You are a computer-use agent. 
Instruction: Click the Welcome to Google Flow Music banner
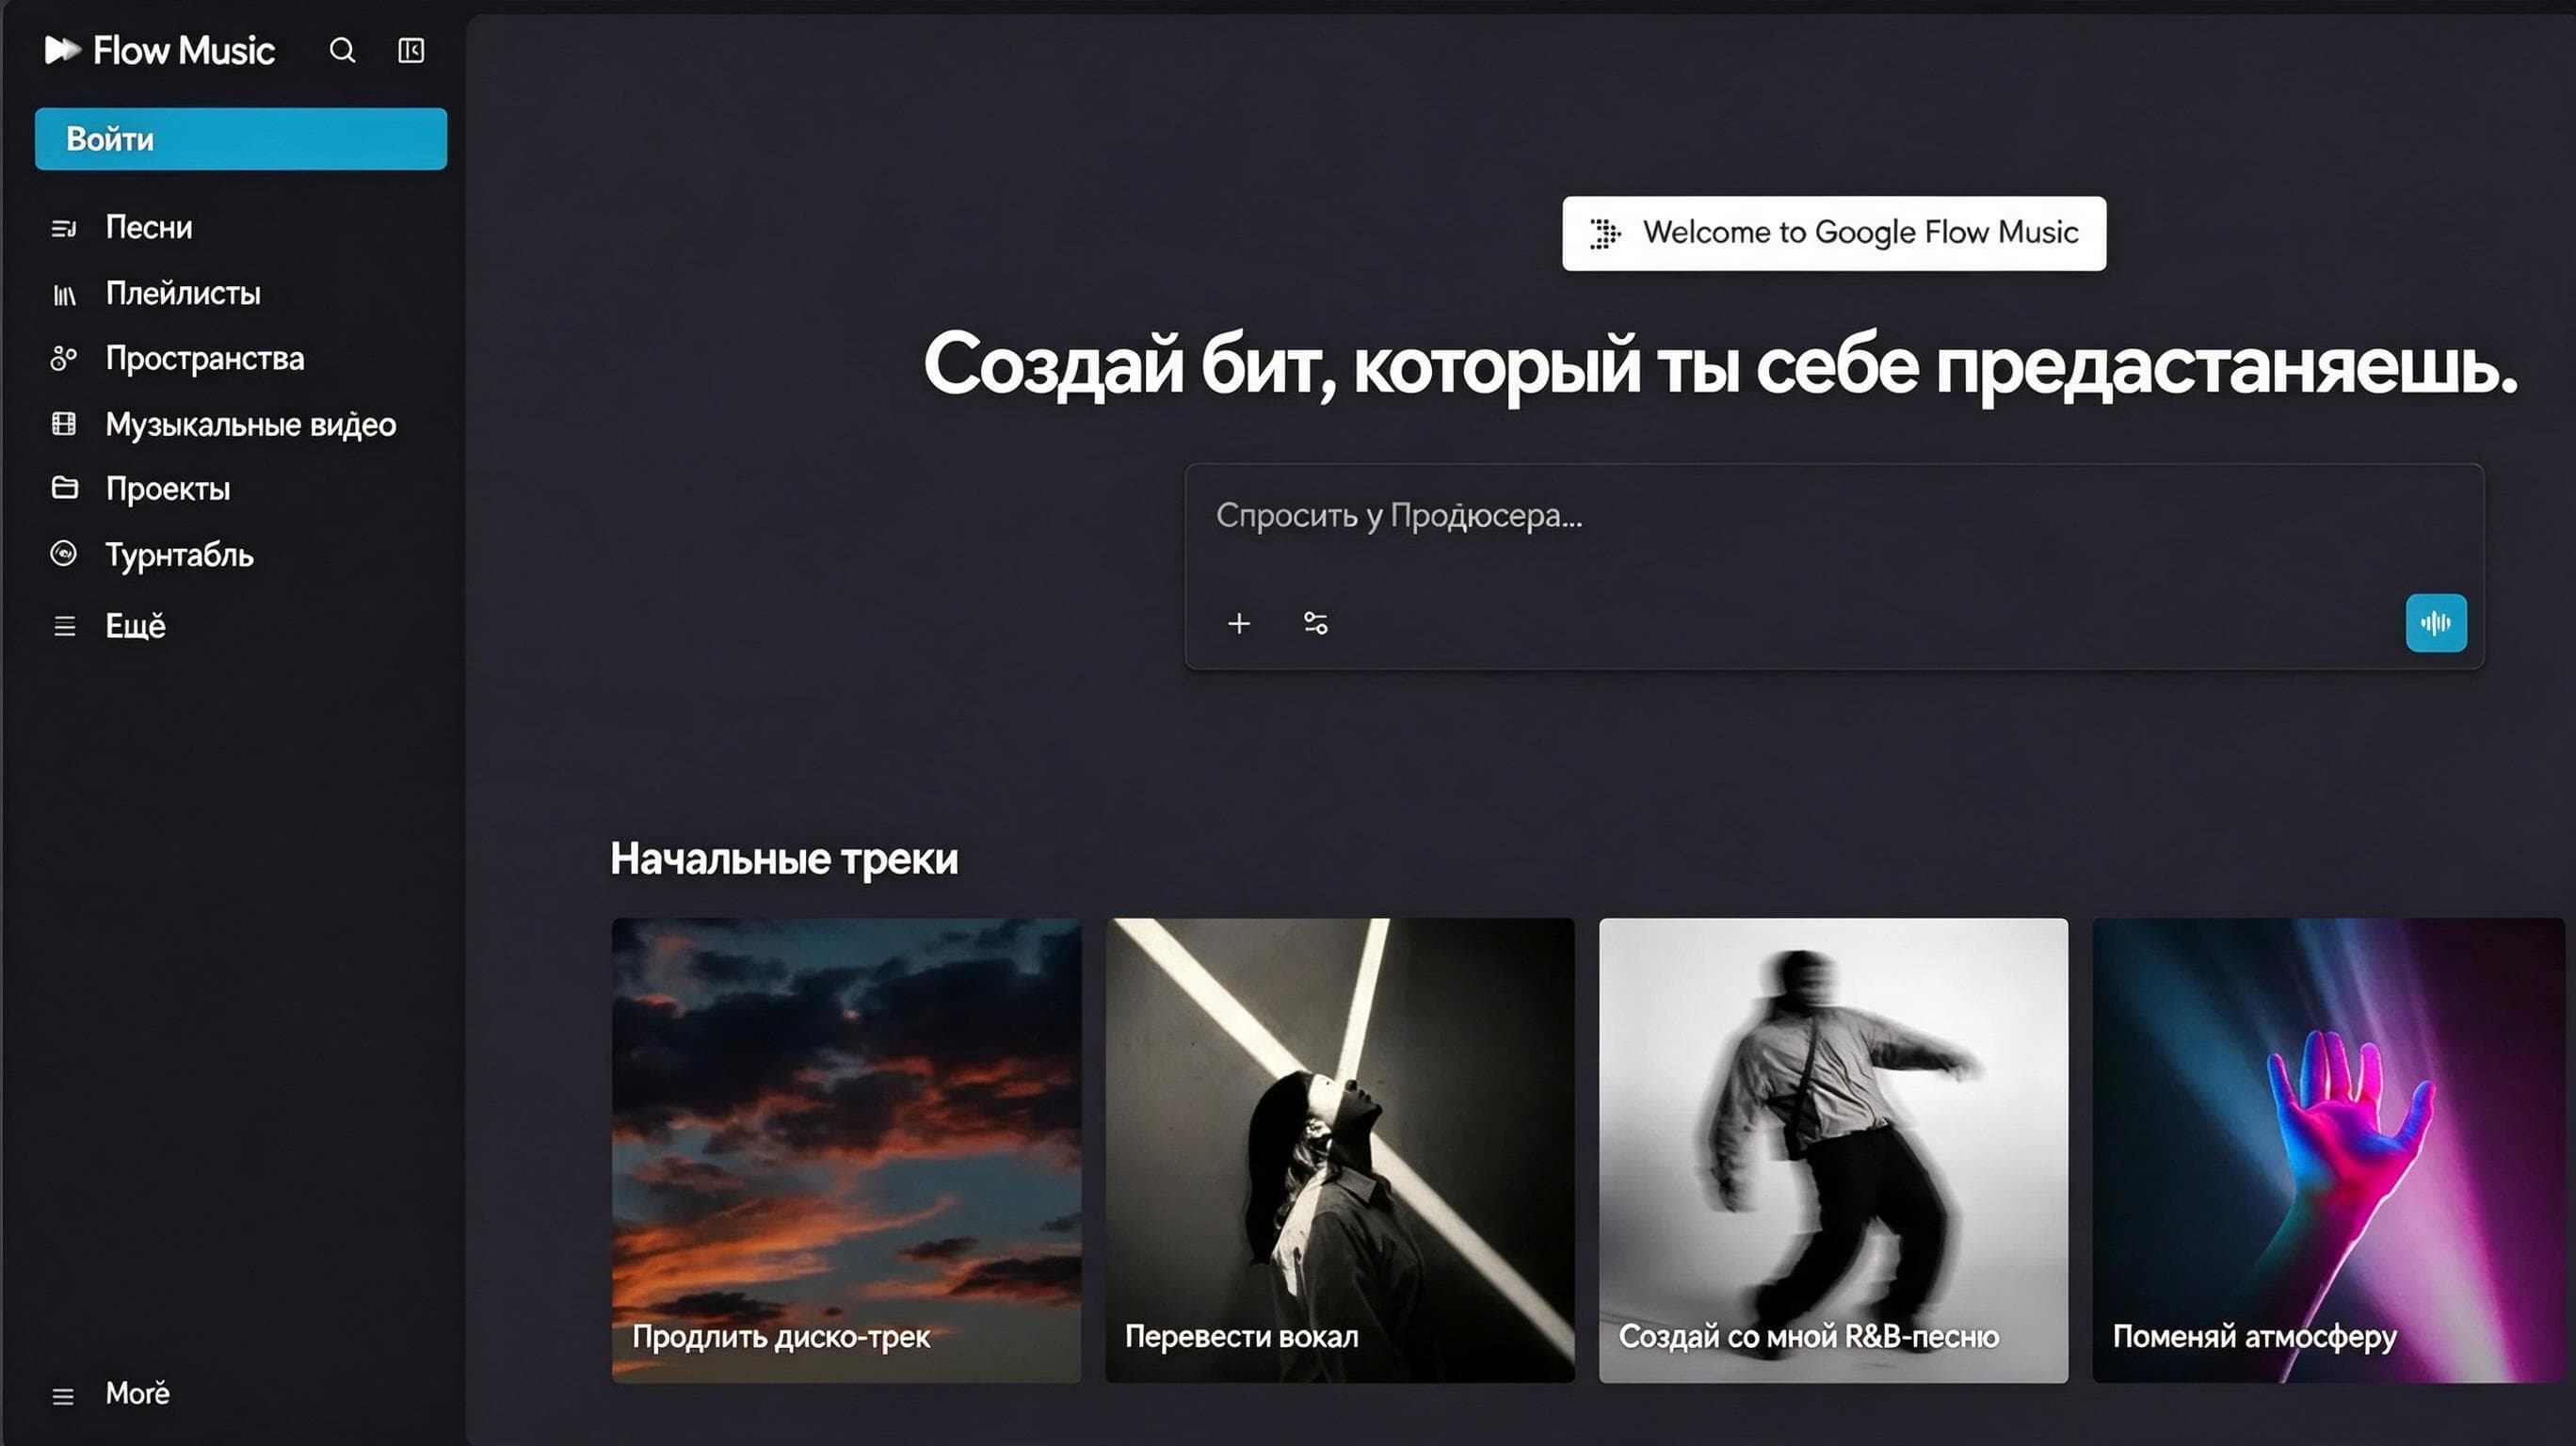click(x=1834, y=233)
